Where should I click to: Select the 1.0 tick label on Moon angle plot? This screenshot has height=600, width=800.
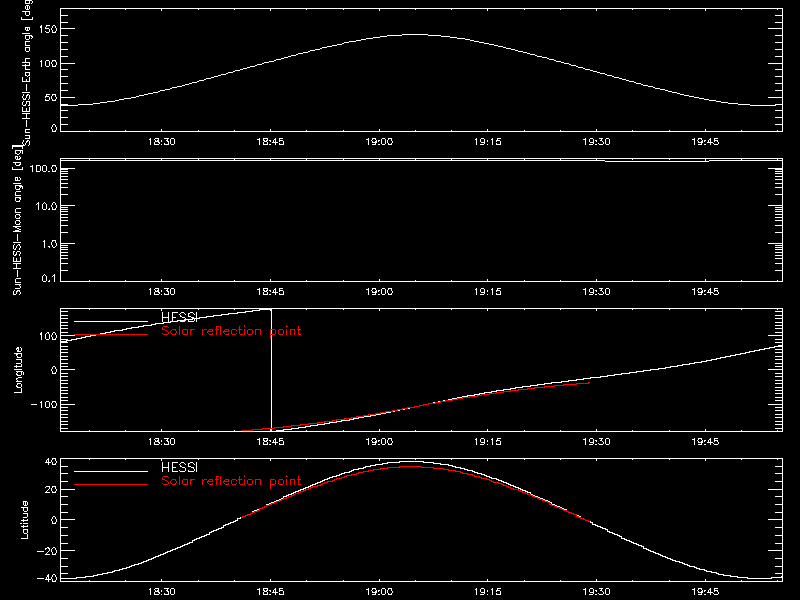coord(49,244)
